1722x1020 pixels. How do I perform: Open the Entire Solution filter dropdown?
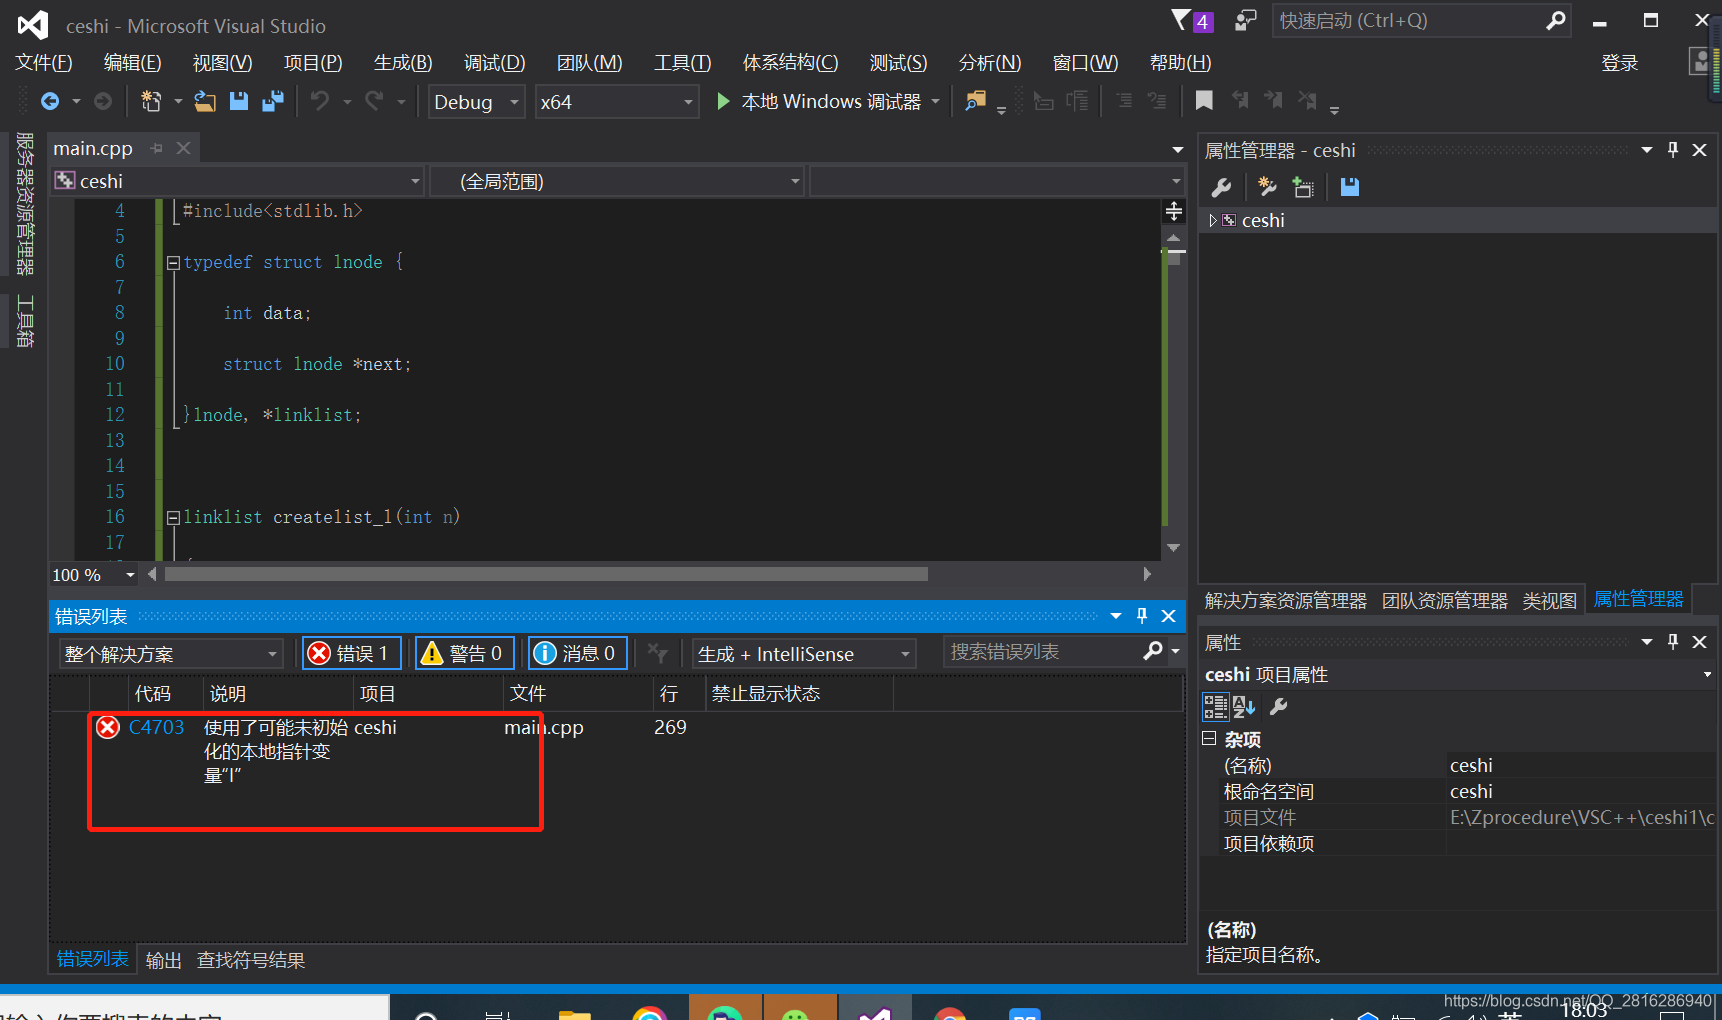(x=171, y=654)
